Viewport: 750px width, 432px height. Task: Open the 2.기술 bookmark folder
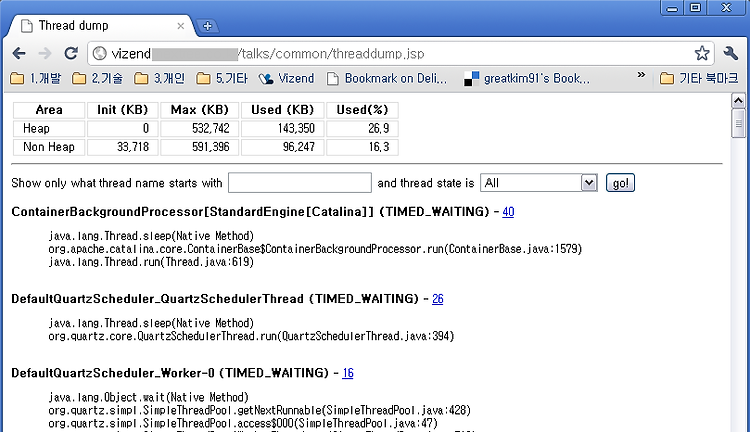pos(98,78)
